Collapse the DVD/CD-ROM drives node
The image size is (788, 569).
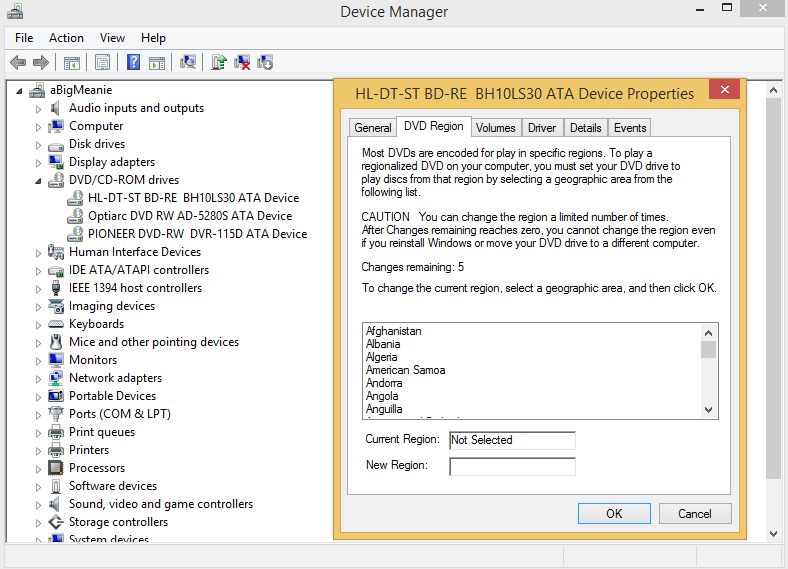[39, 181]
